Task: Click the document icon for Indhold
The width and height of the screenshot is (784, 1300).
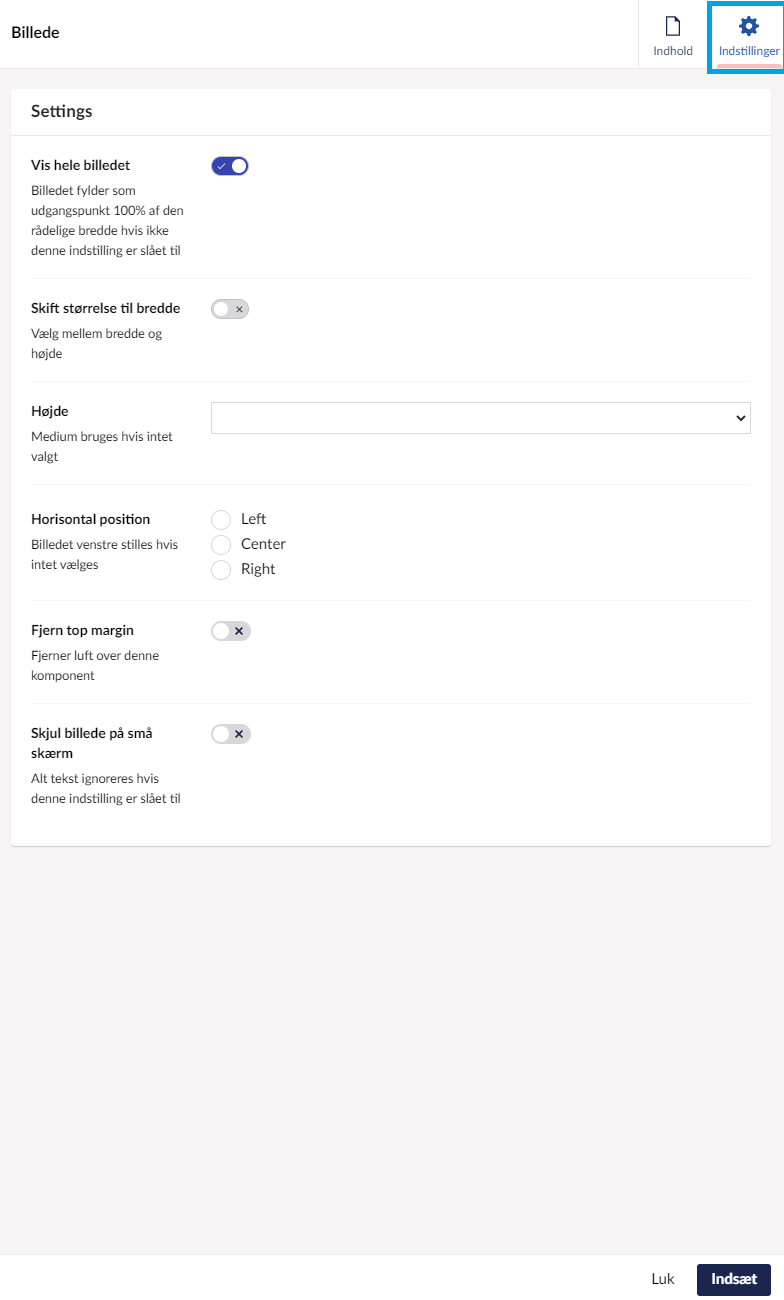Action: coord(673,26)
